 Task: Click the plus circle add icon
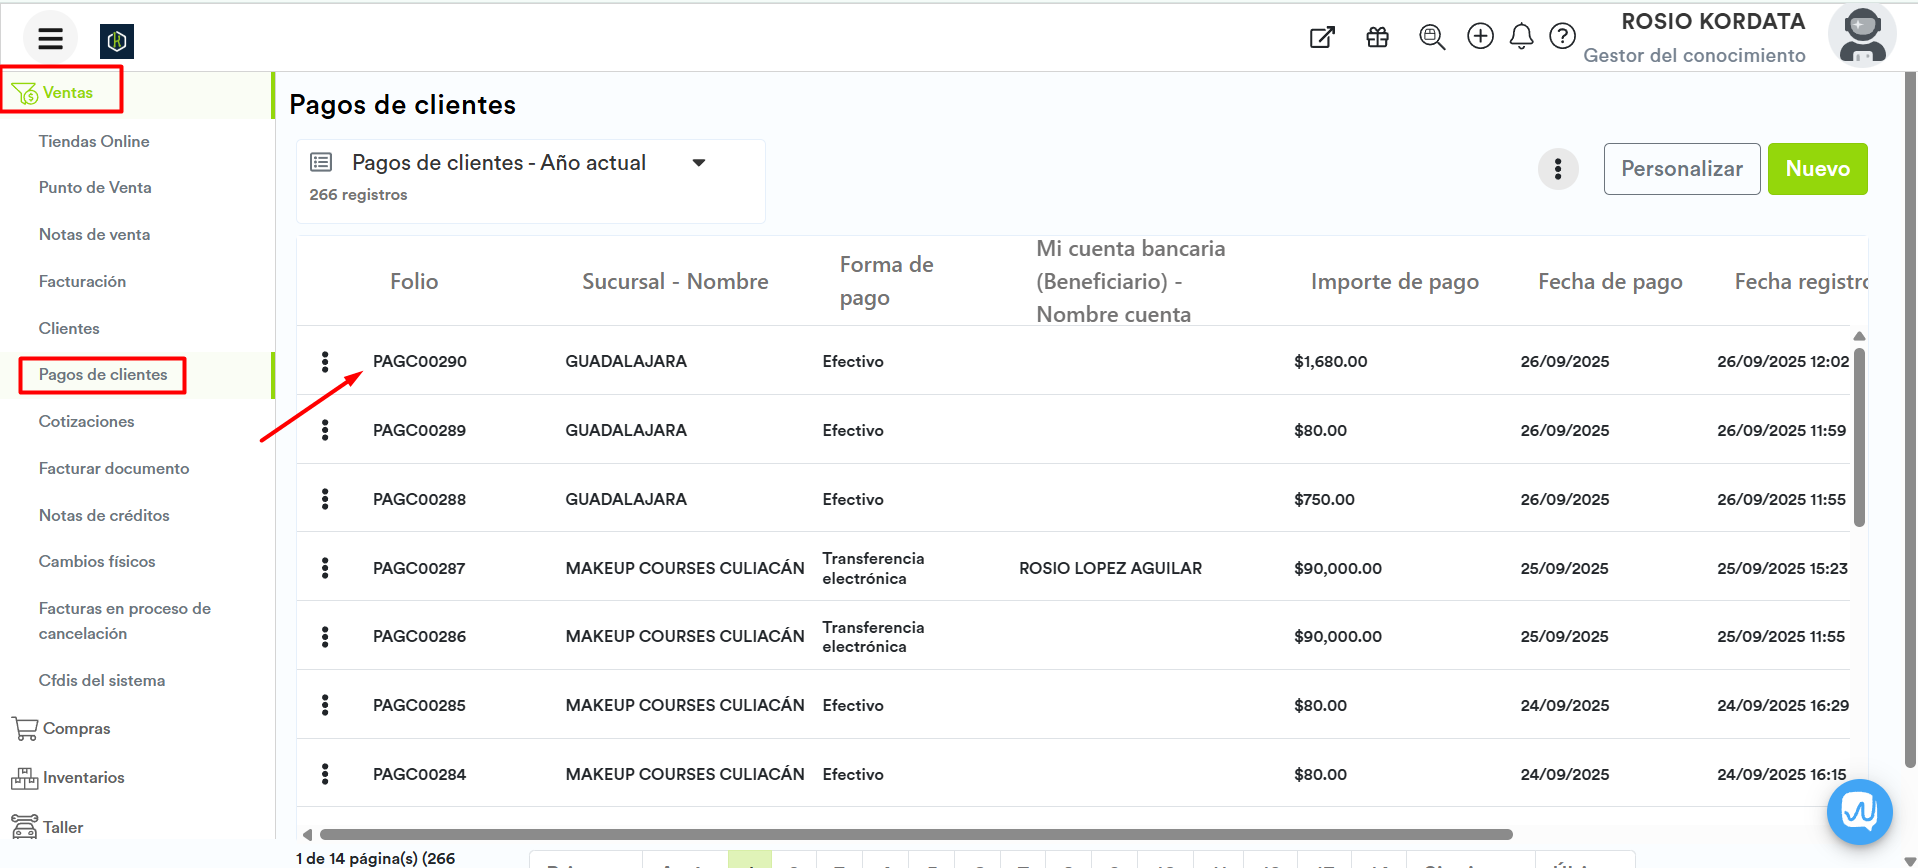pyautogui.click(x=1480, y=37)
